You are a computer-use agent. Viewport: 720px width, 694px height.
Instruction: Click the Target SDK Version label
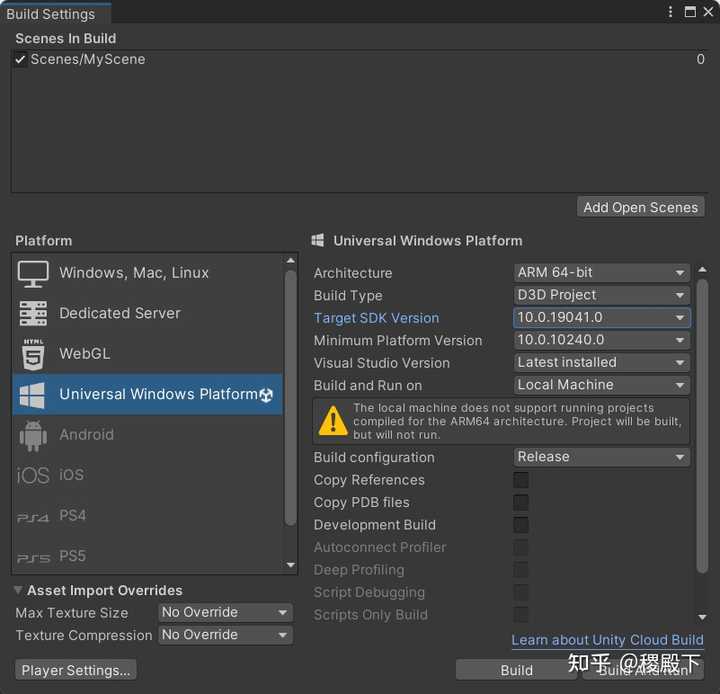(x=377, y=318)
